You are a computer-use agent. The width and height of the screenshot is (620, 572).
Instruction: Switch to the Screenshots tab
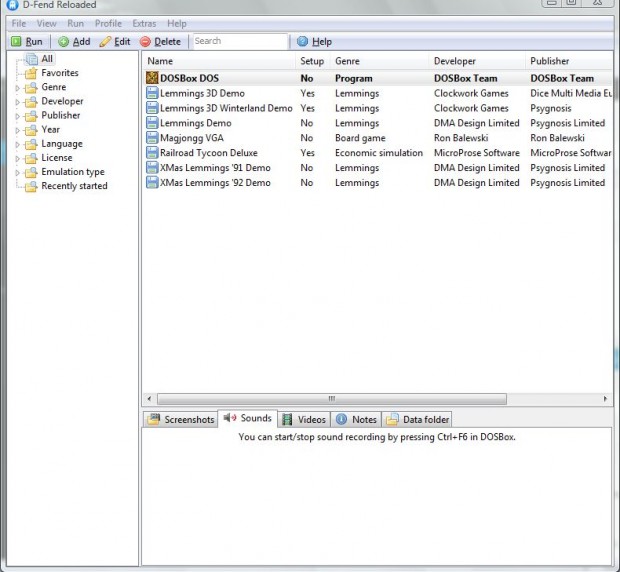click(181, 419)
